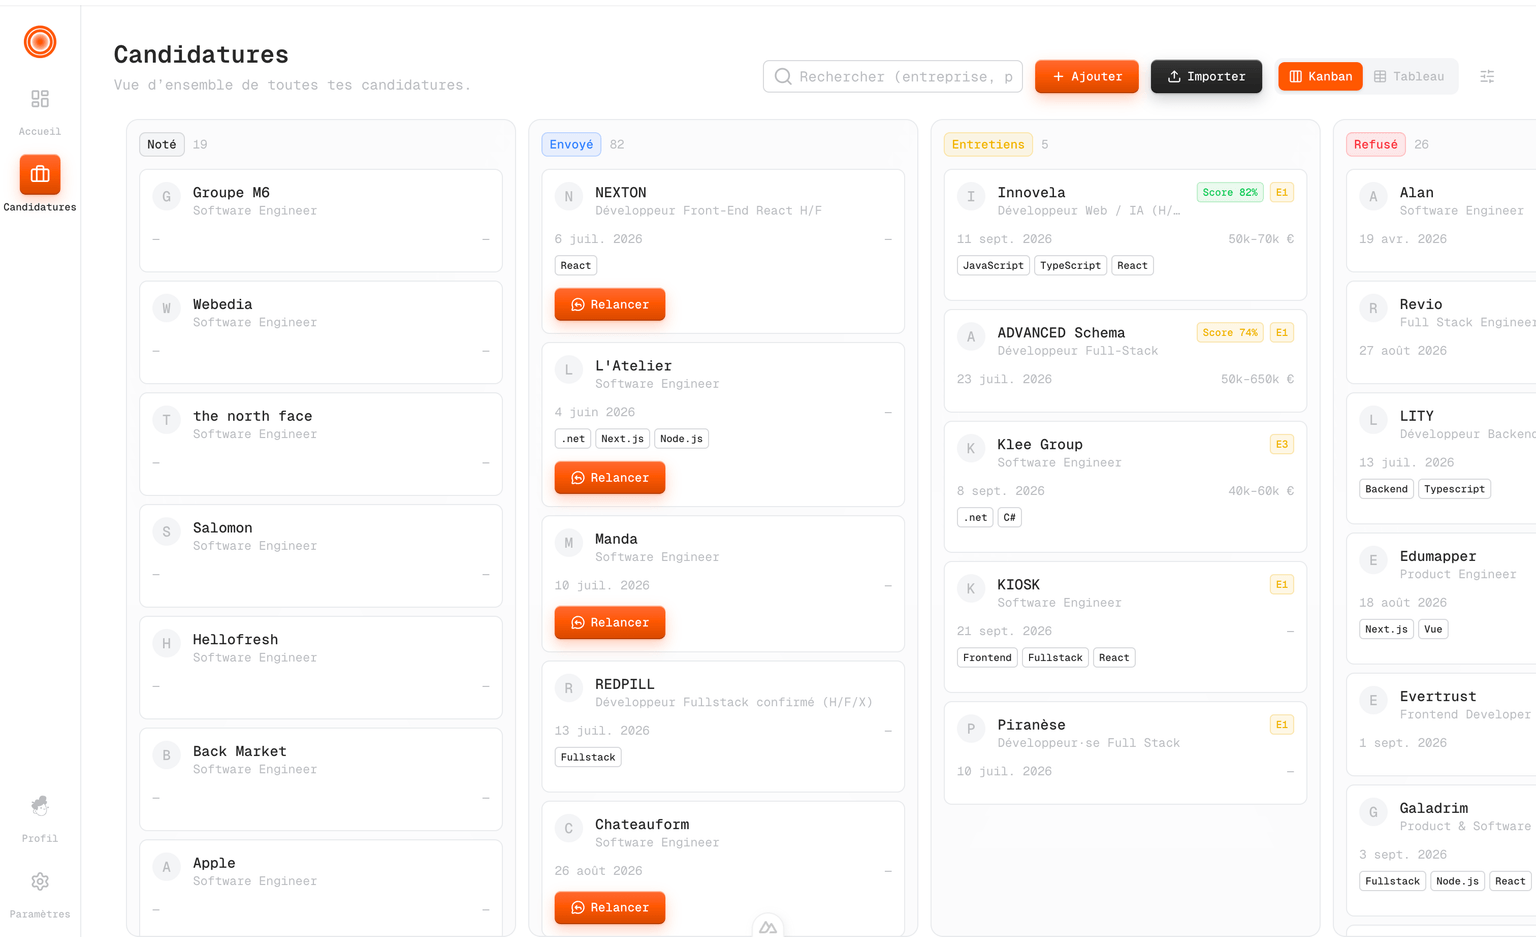Open Accueil in the sidebar
The width and height of the screenshot is (1536, 937).
pos(40,111)
